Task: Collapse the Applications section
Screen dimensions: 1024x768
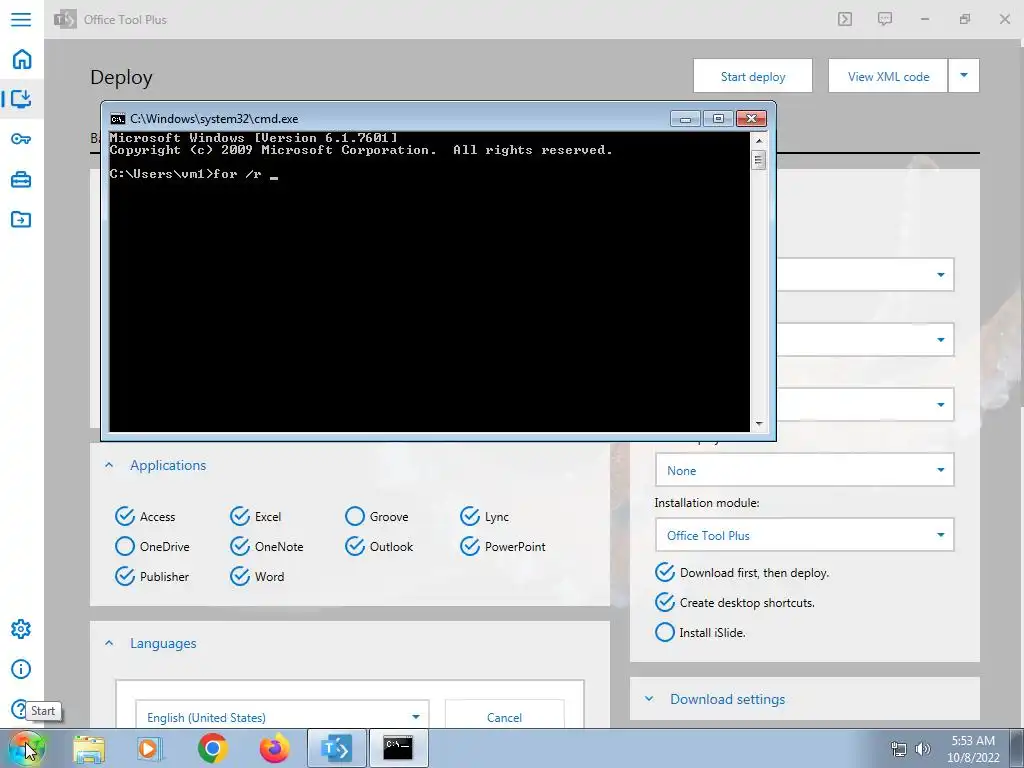Action: point(110,465)
